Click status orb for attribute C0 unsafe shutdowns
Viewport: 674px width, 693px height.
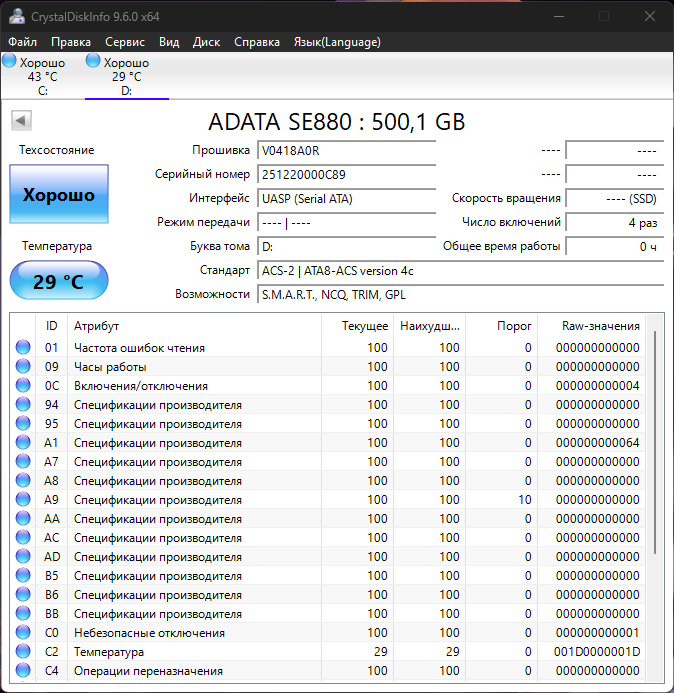point(23,633)
